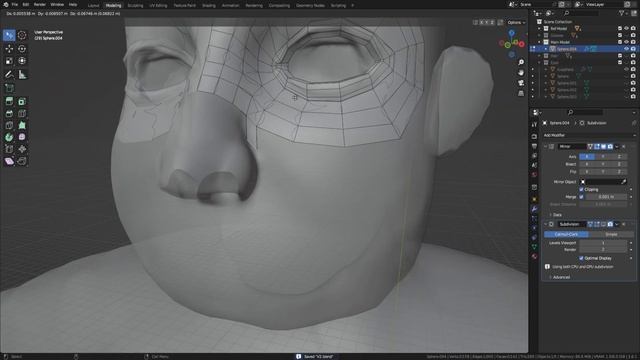Choose the Knife tool
640x360 pixels.
[9, 125]
